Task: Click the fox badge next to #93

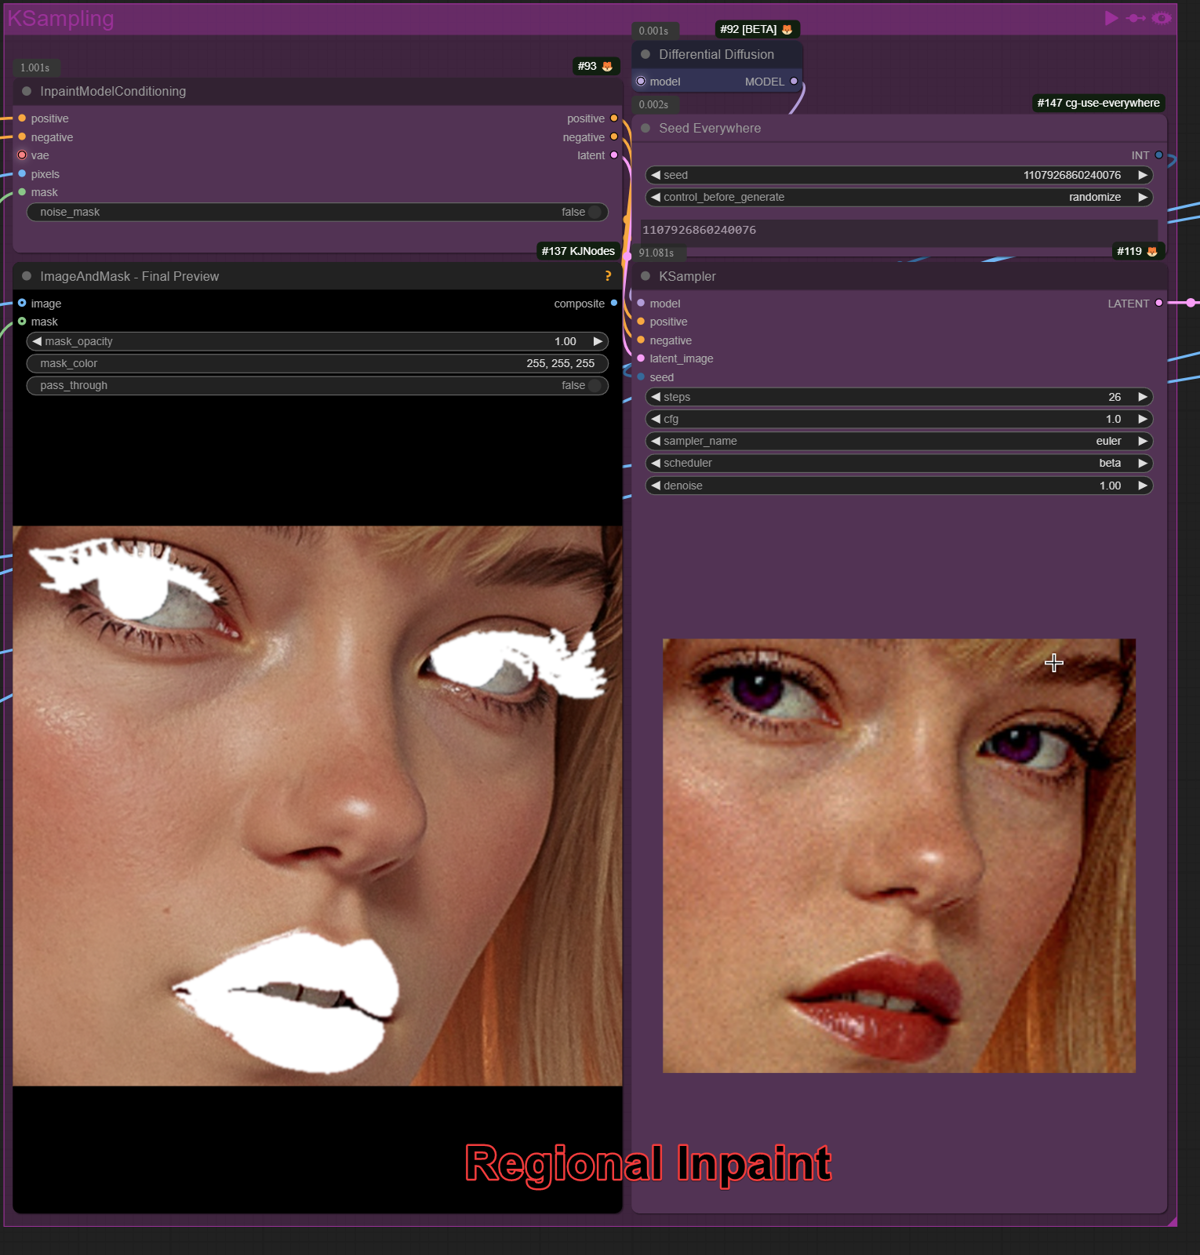Action: pyautogui.click(x=607, y=67)
